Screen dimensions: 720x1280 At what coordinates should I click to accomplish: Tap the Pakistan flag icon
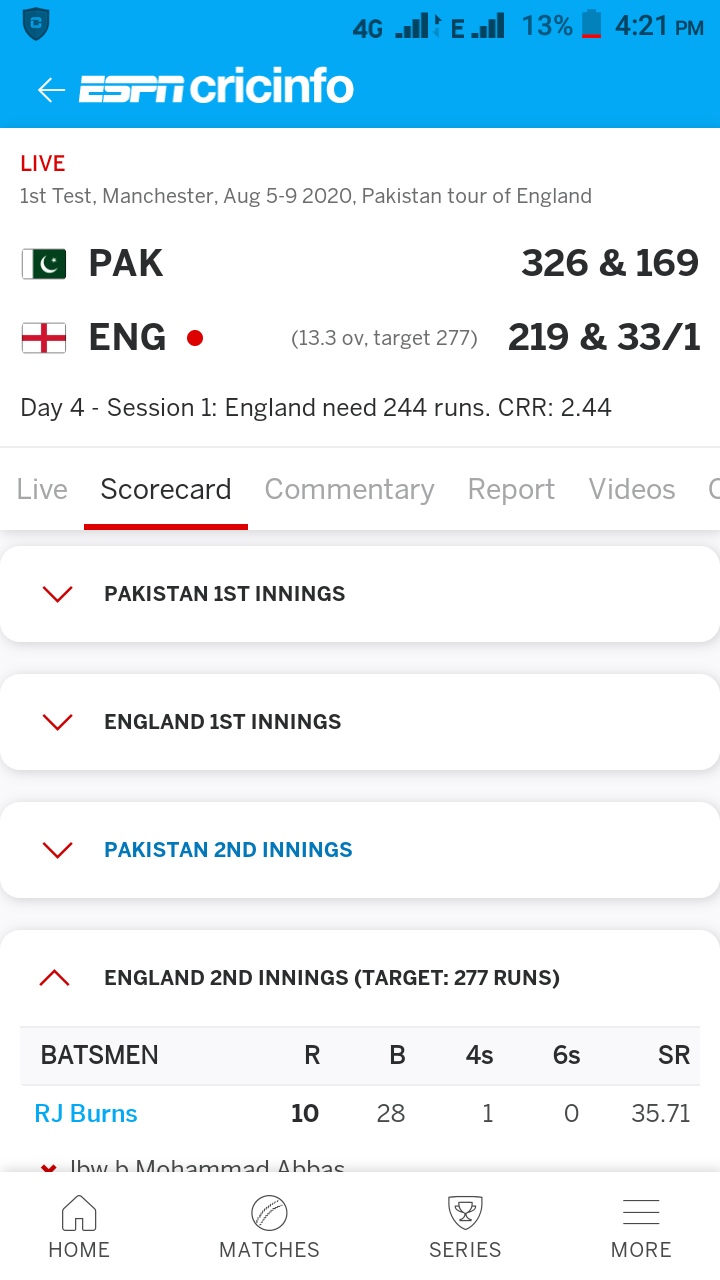[44, 264]
